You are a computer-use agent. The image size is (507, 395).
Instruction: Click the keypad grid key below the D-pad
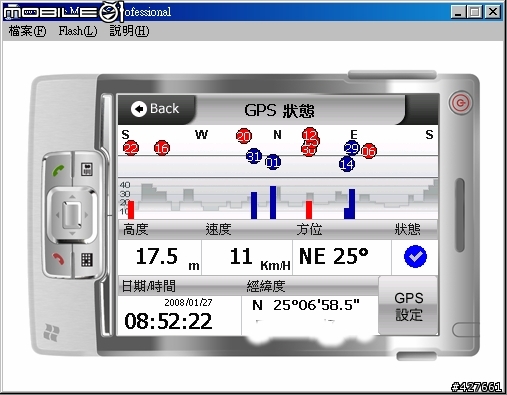[87, 260]
